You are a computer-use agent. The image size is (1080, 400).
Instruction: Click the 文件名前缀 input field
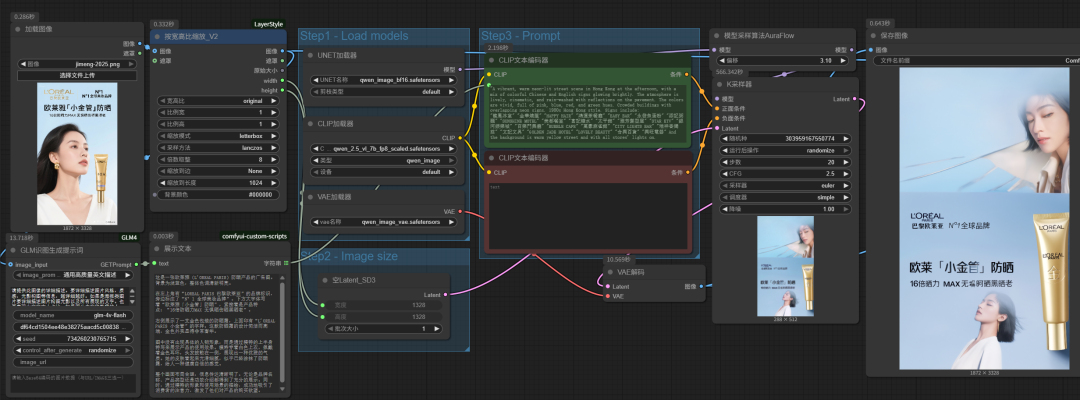[x=977, y=61]
